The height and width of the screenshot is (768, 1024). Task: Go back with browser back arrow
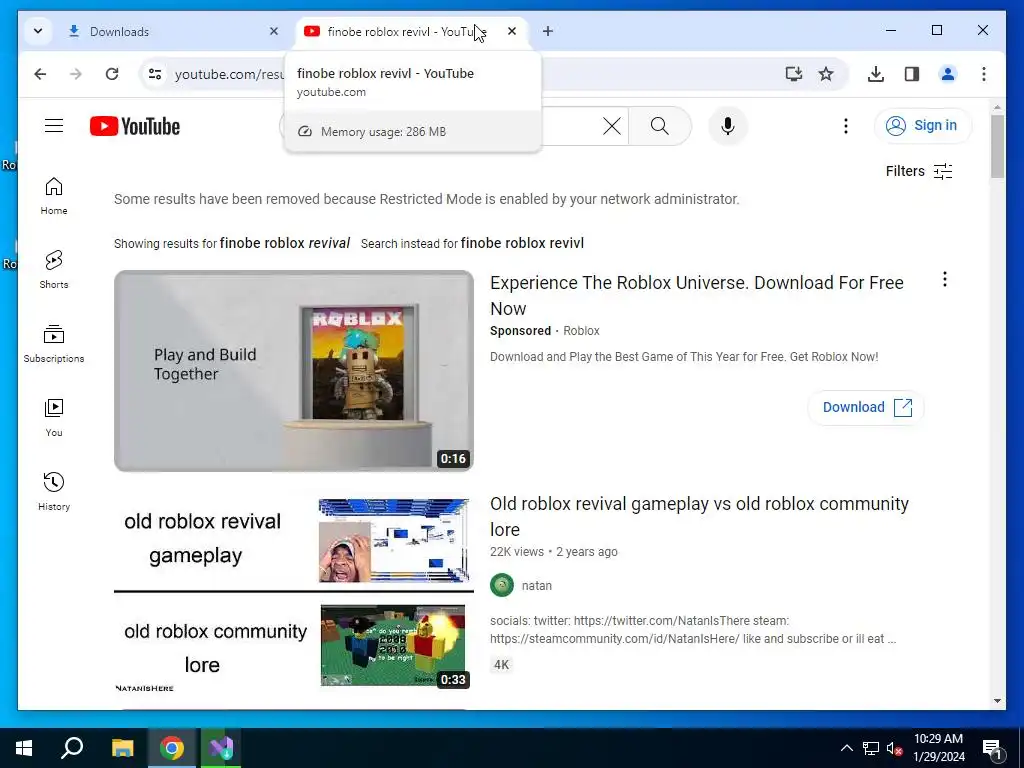click(40, 74)
